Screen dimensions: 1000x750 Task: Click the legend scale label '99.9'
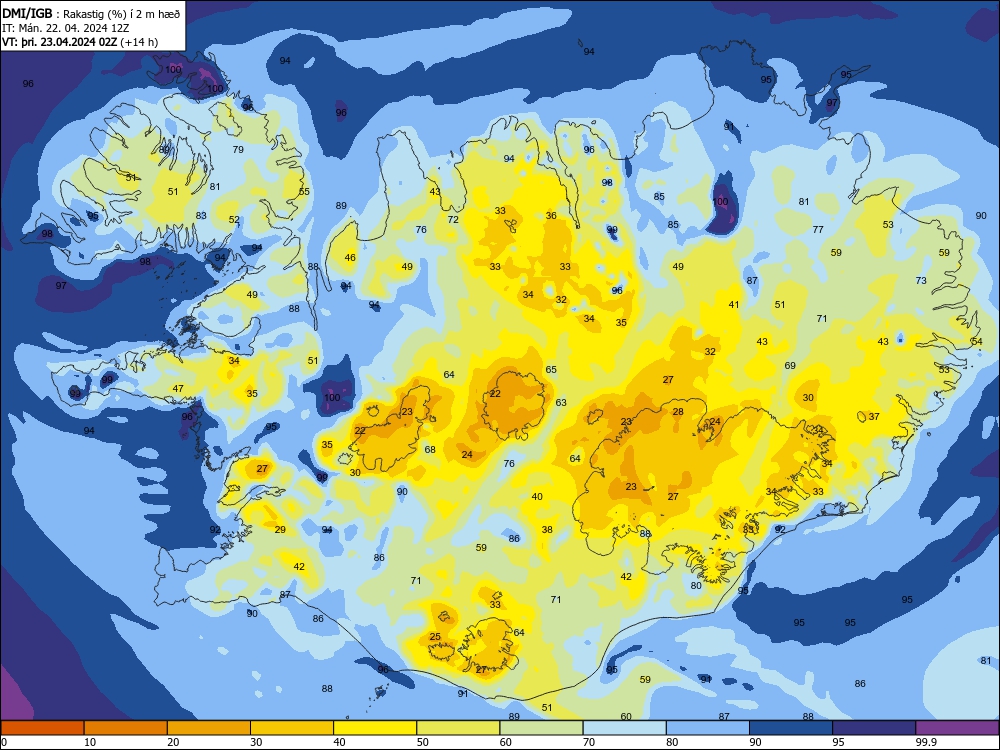(926, 742)
